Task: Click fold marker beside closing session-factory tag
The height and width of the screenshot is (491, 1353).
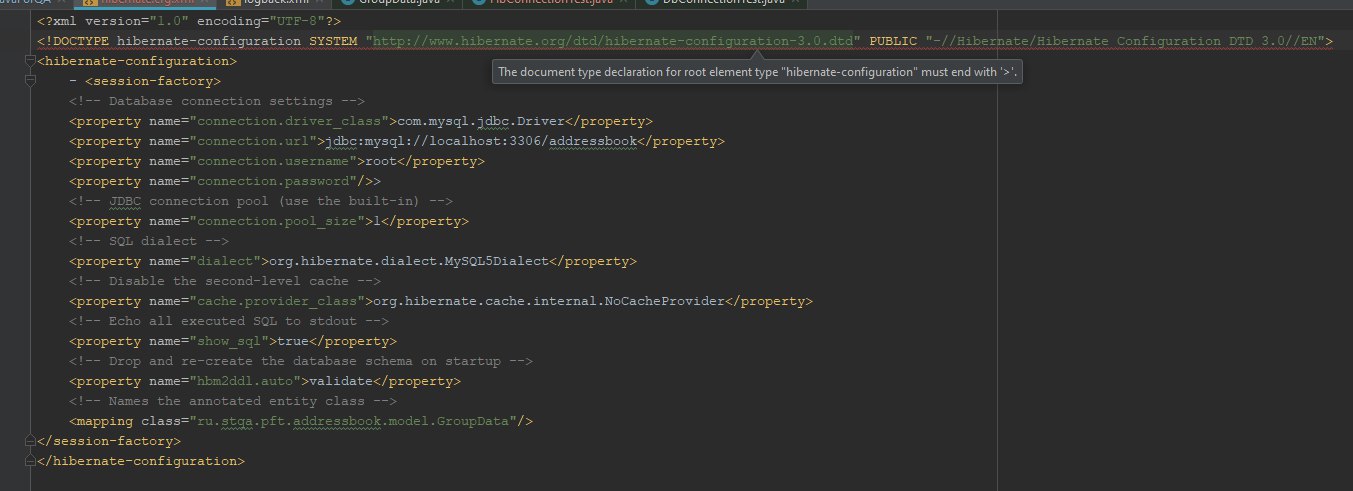Action: (31, 441)
